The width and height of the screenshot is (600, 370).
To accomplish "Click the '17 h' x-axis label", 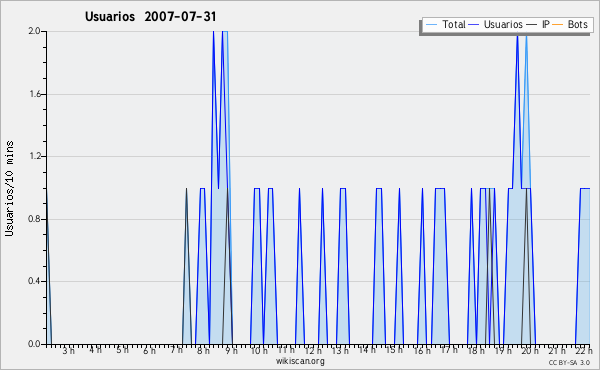I will (x=449, y=350).
